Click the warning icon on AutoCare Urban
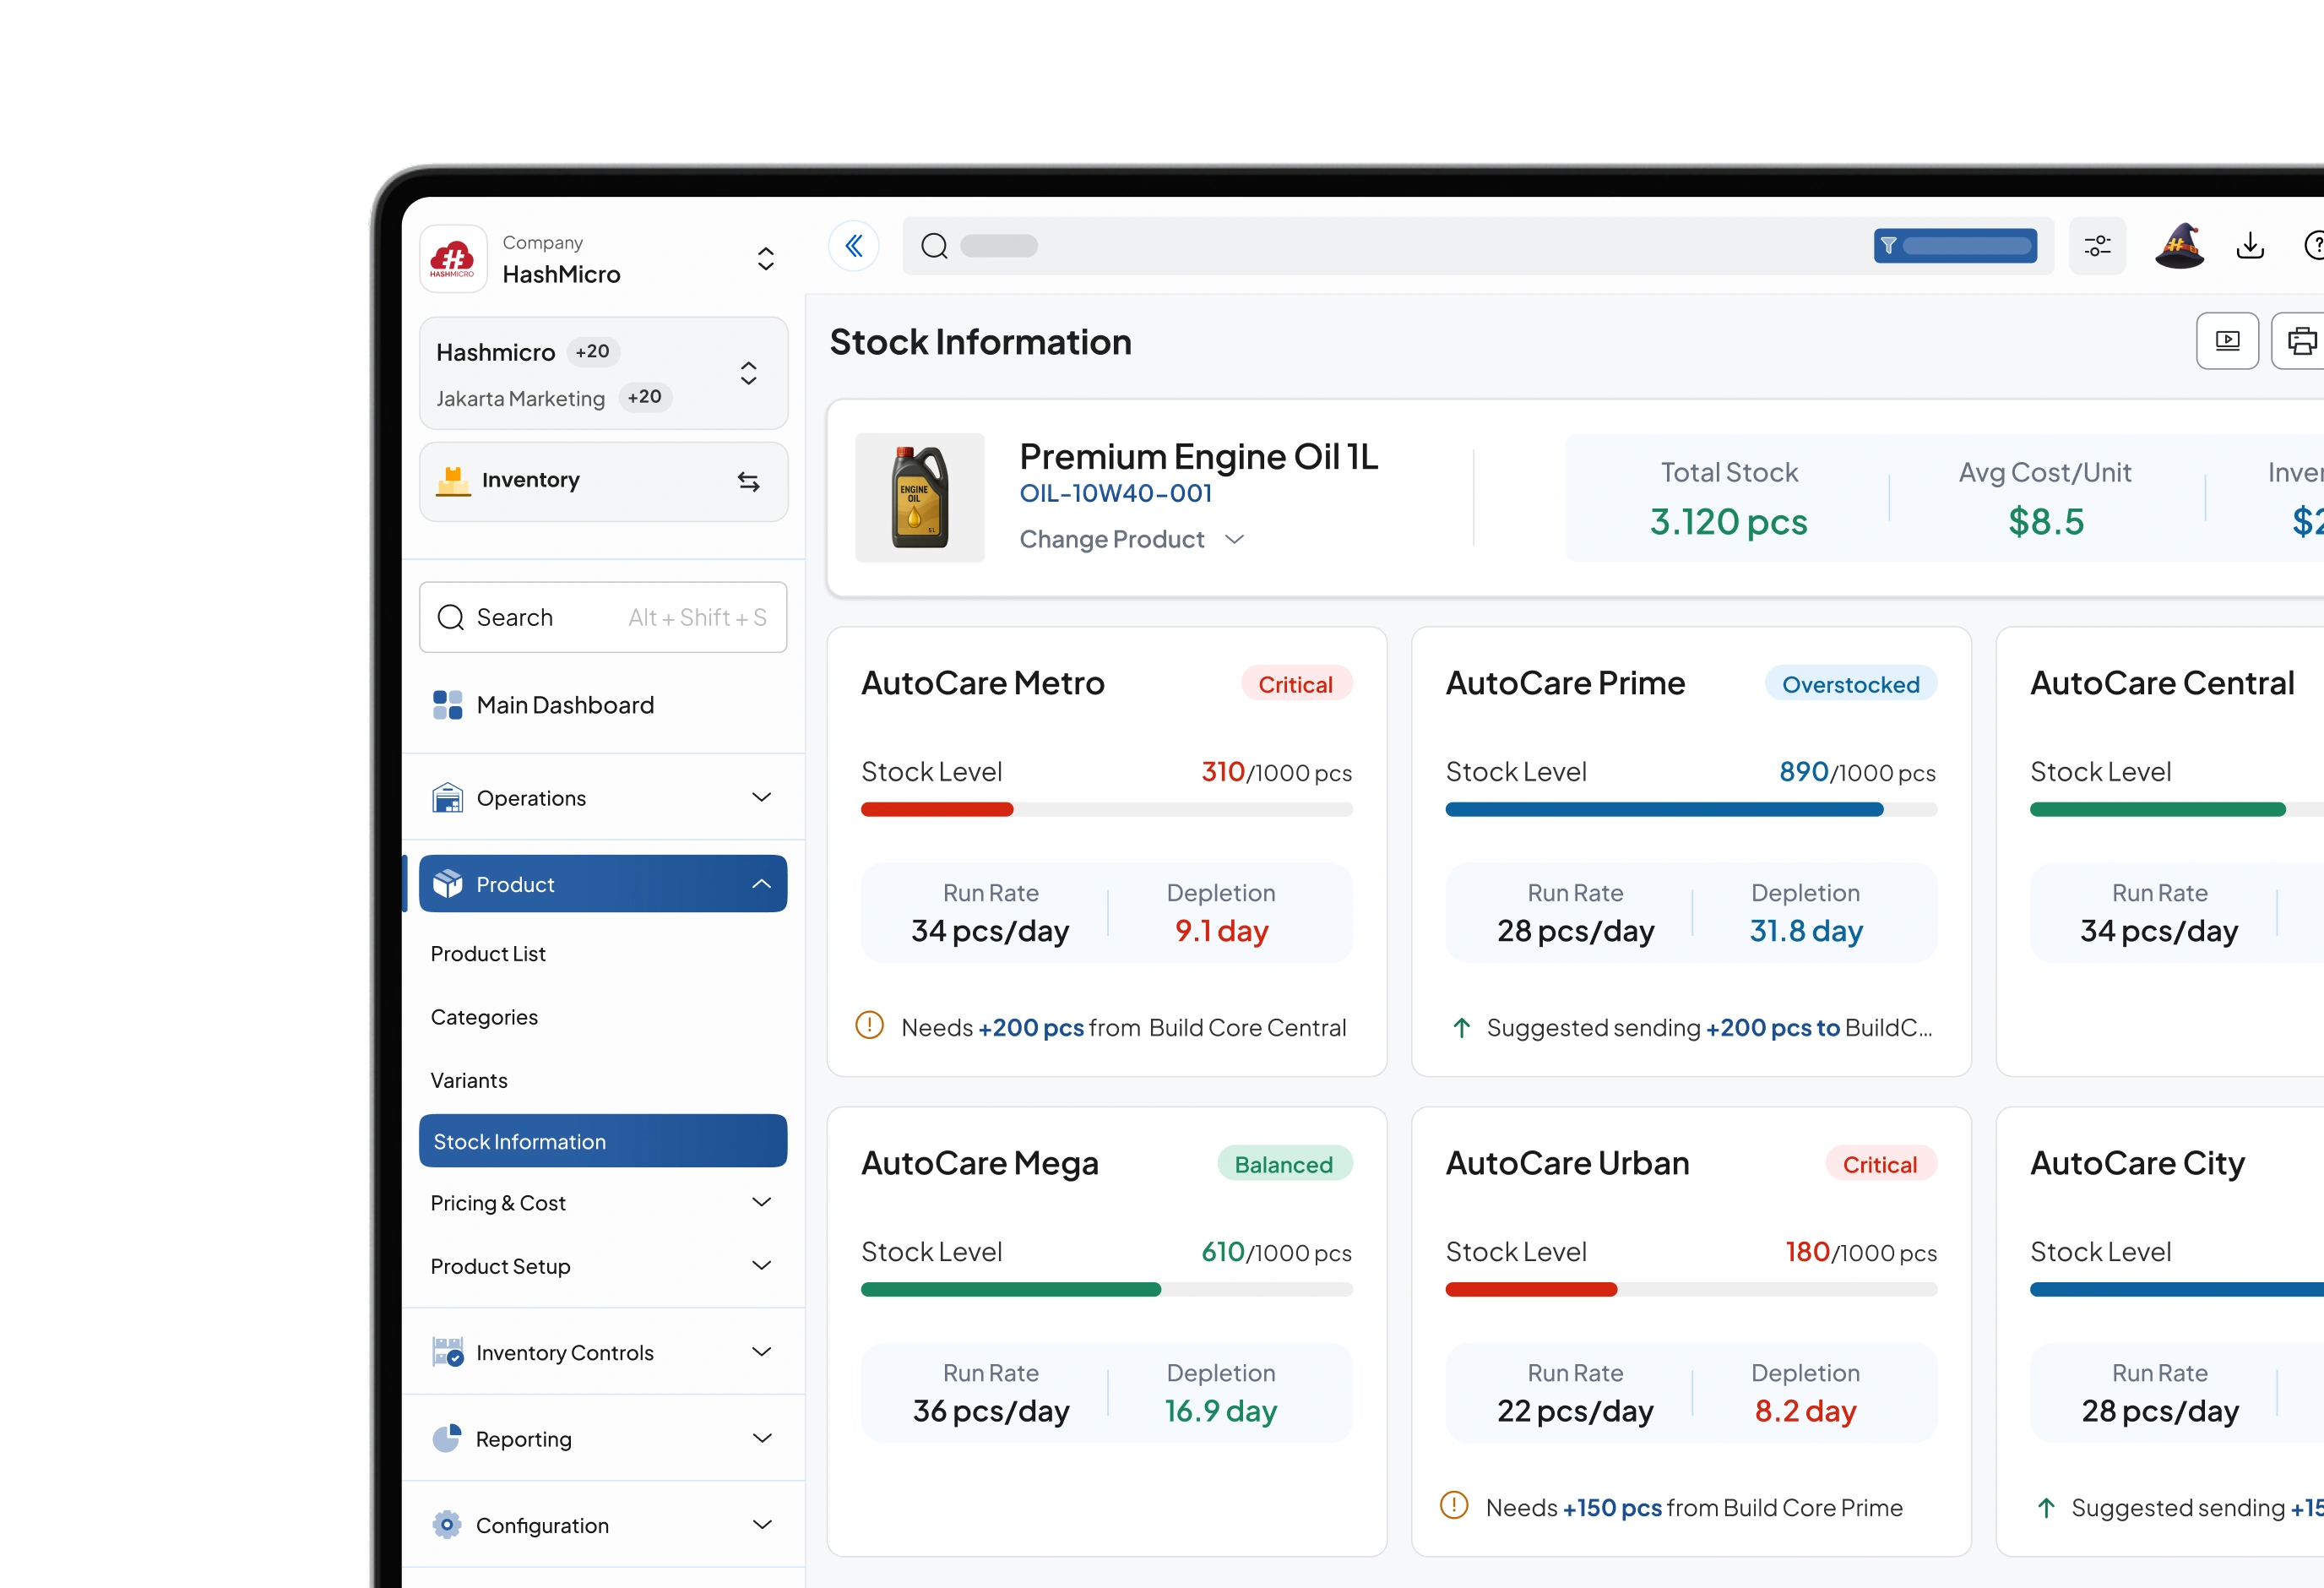 click(1454, 1506)
